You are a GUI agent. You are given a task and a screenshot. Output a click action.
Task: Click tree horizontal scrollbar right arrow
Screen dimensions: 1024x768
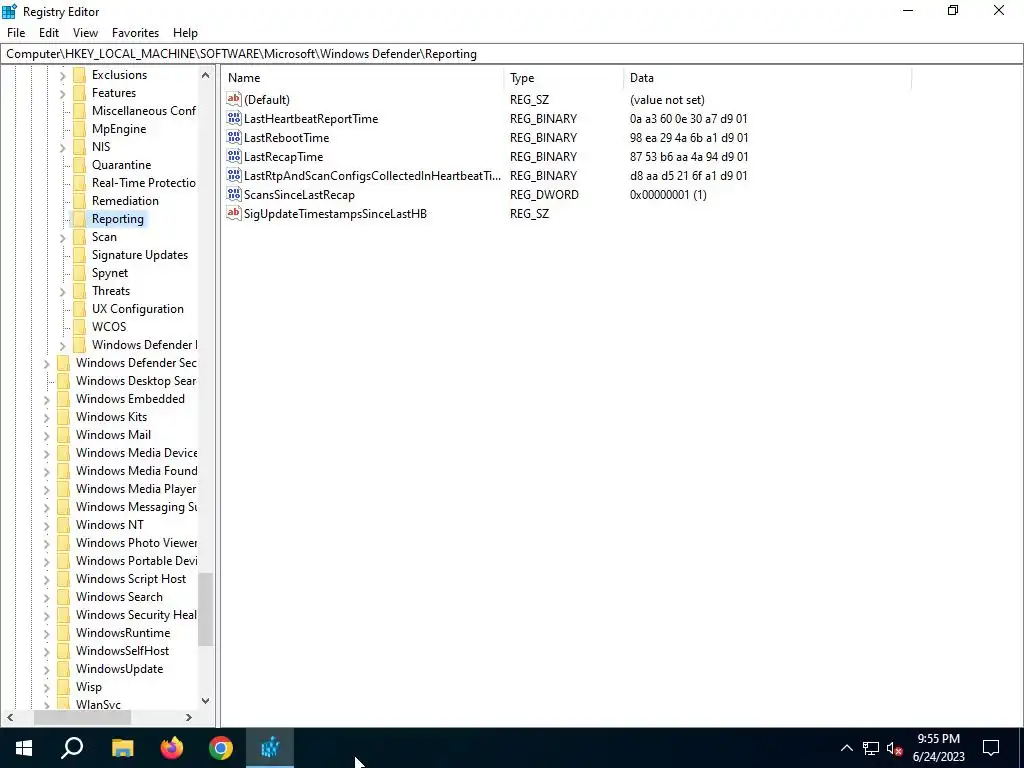coord(189,717)
